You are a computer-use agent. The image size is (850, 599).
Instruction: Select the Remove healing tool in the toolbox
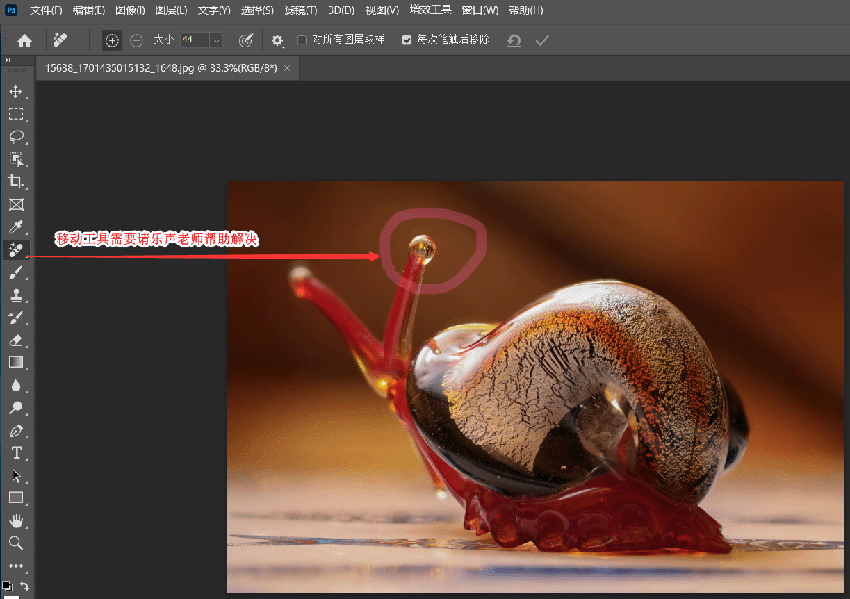[x=16, y=249]
